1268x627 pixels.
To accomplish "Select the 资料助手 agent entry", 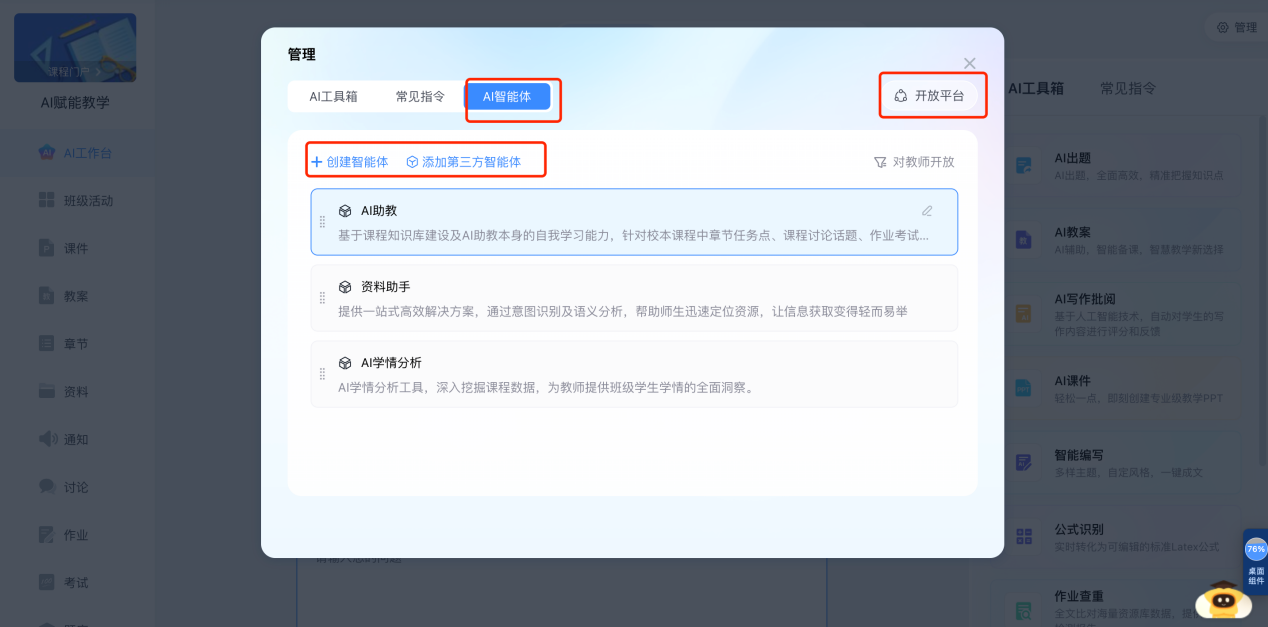I will tap(633, 298).
